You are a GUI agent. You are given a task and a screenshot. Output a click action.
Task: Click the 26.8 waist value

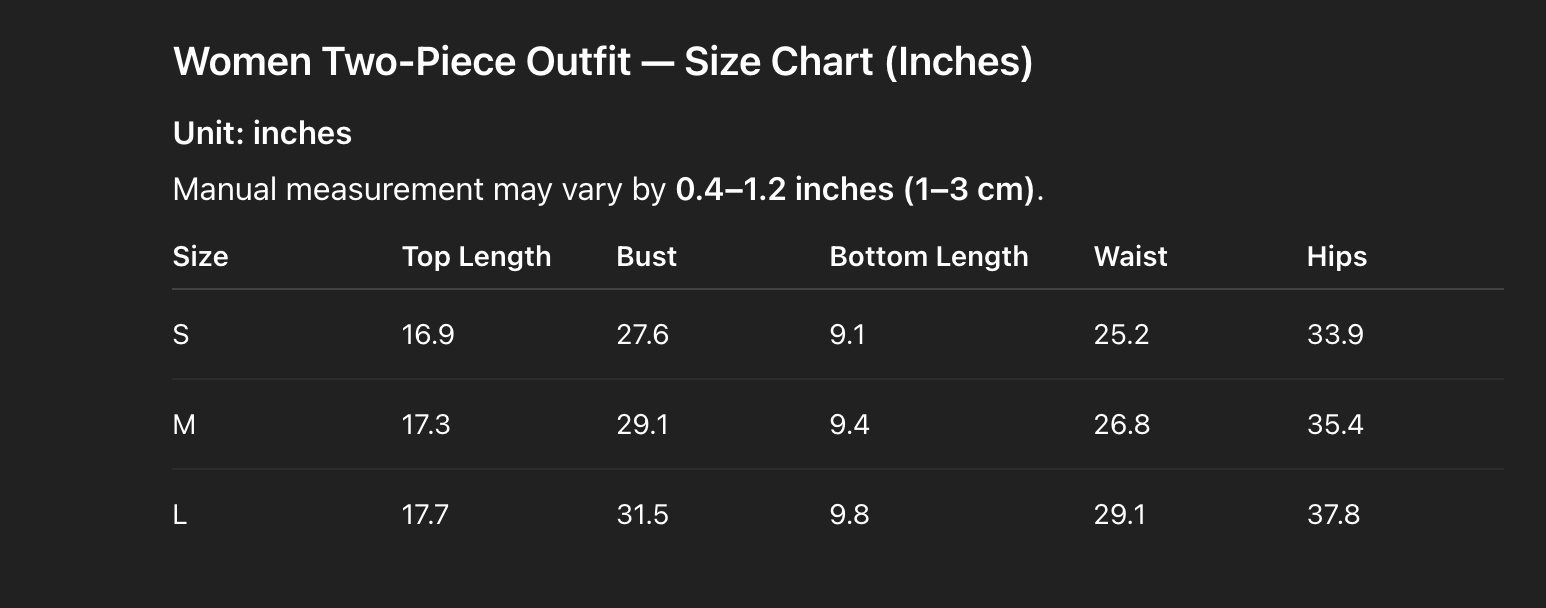coord(1121,425)
